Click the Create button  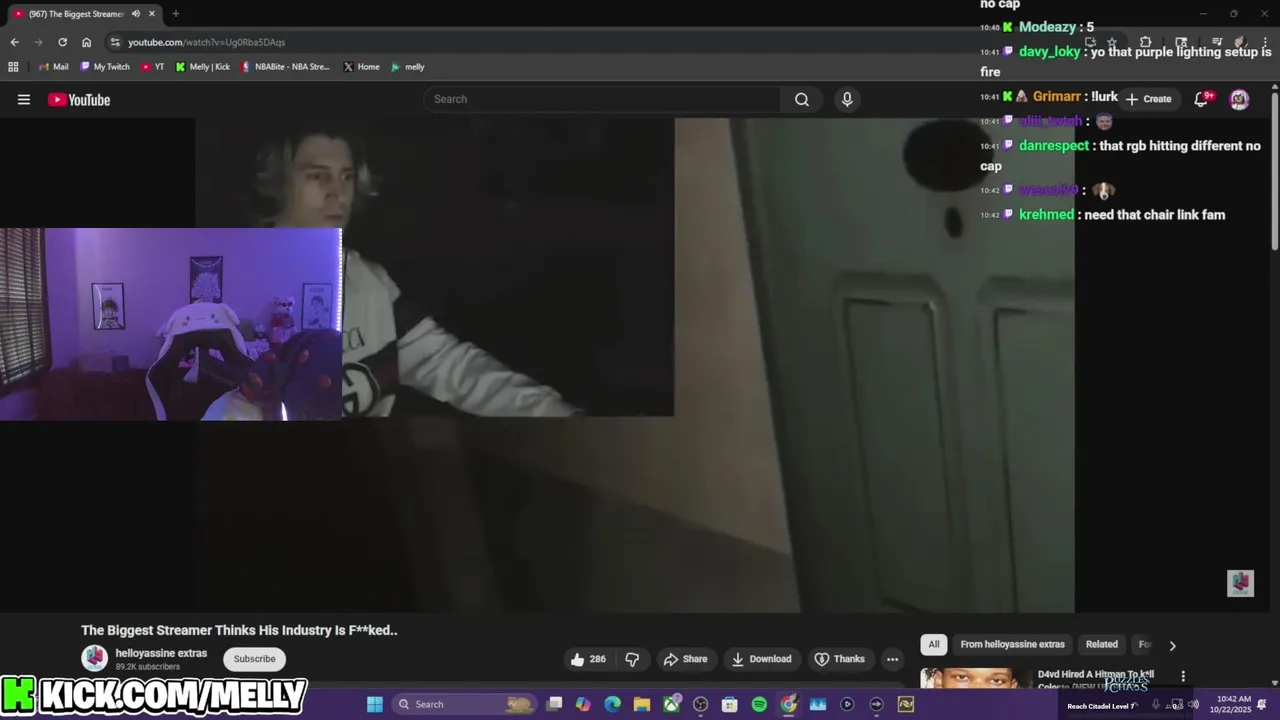(1148, 99)
